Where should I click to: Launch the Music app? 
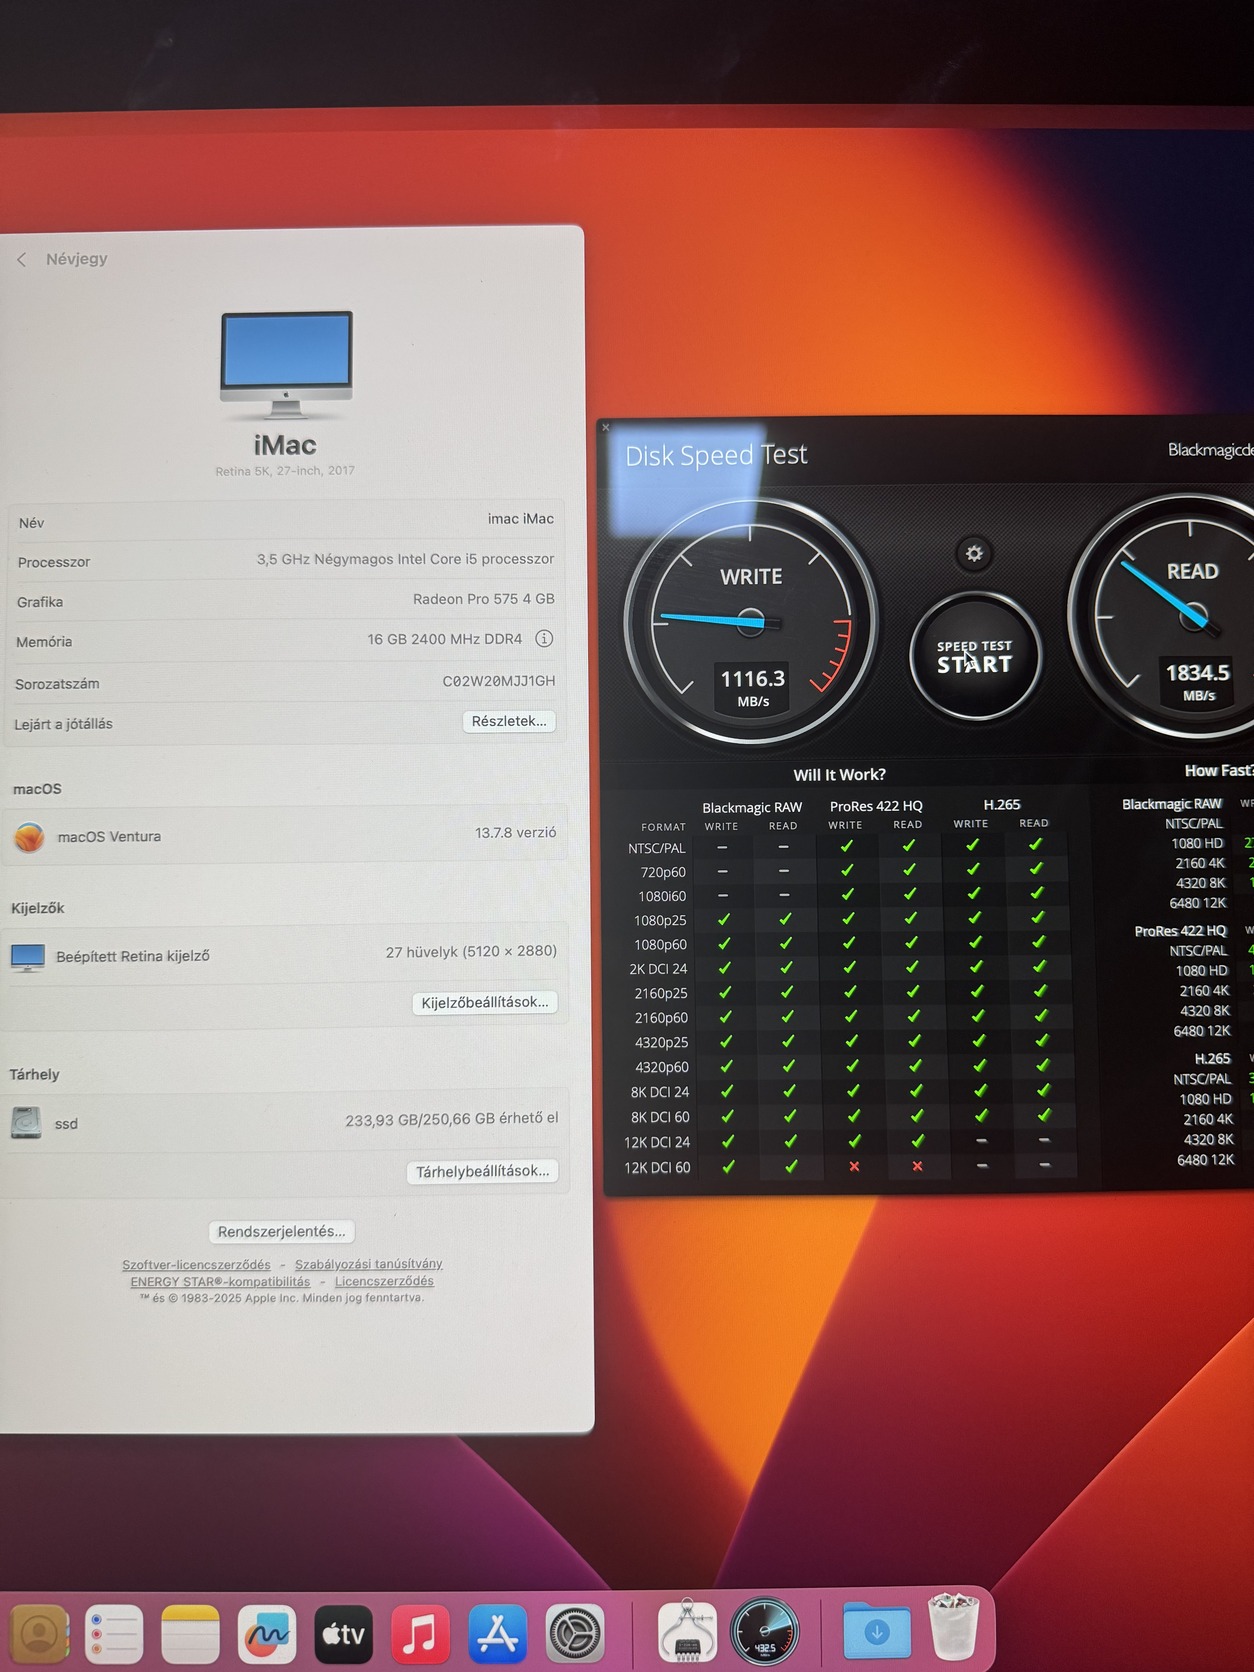[420, 1634]
